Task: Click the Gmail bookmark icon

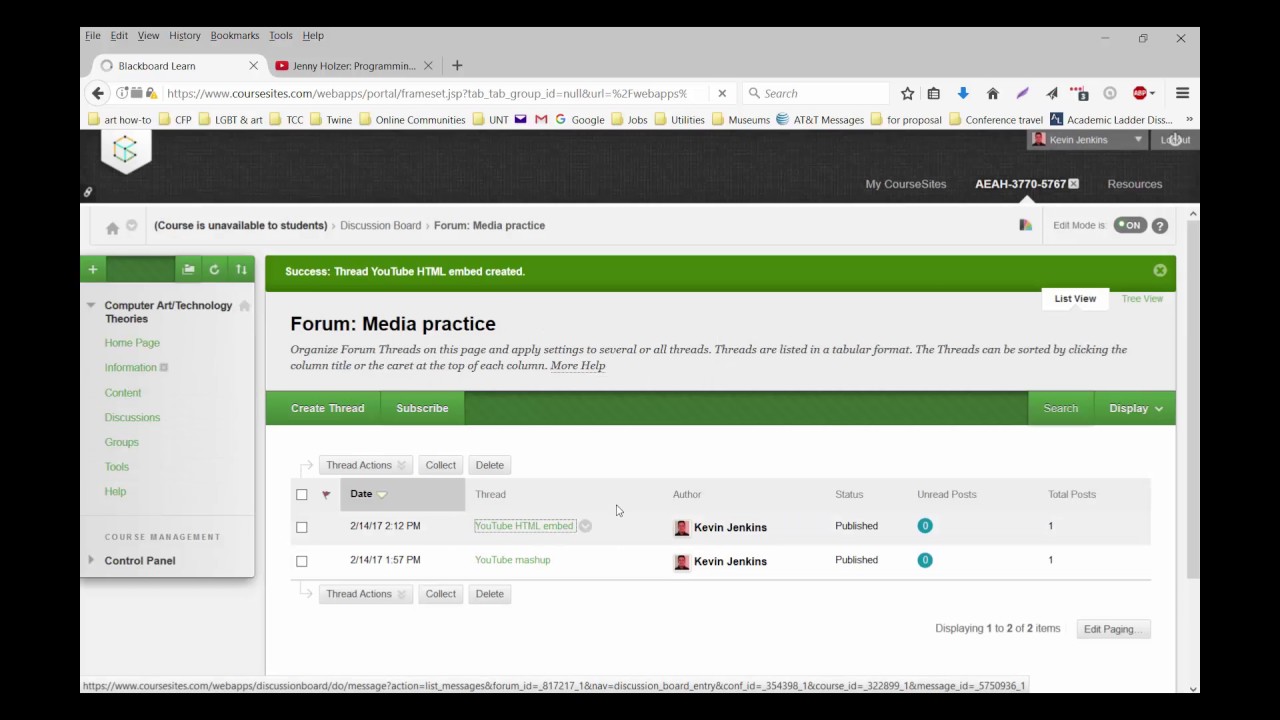Action: coord(541,119)
